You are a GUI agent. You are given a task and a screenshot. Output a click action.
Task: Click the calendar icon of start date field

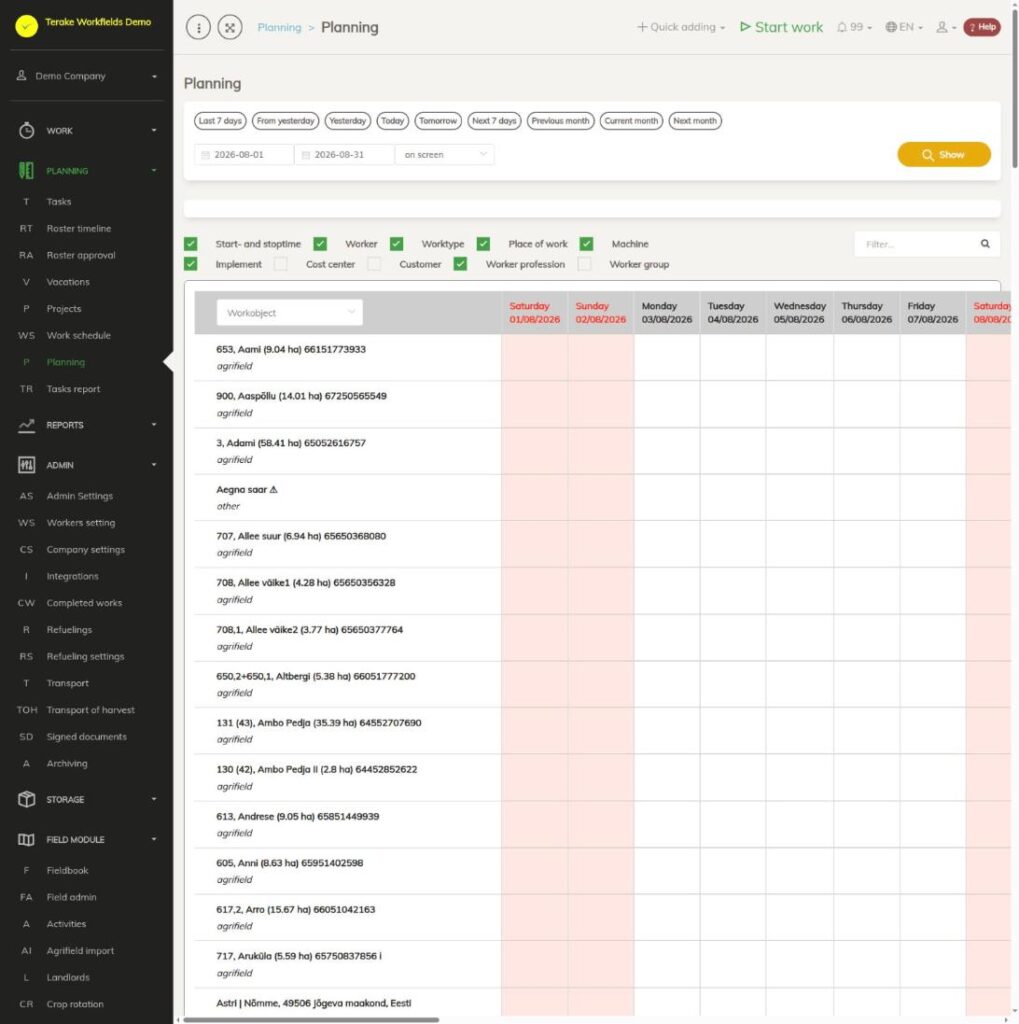205,155
